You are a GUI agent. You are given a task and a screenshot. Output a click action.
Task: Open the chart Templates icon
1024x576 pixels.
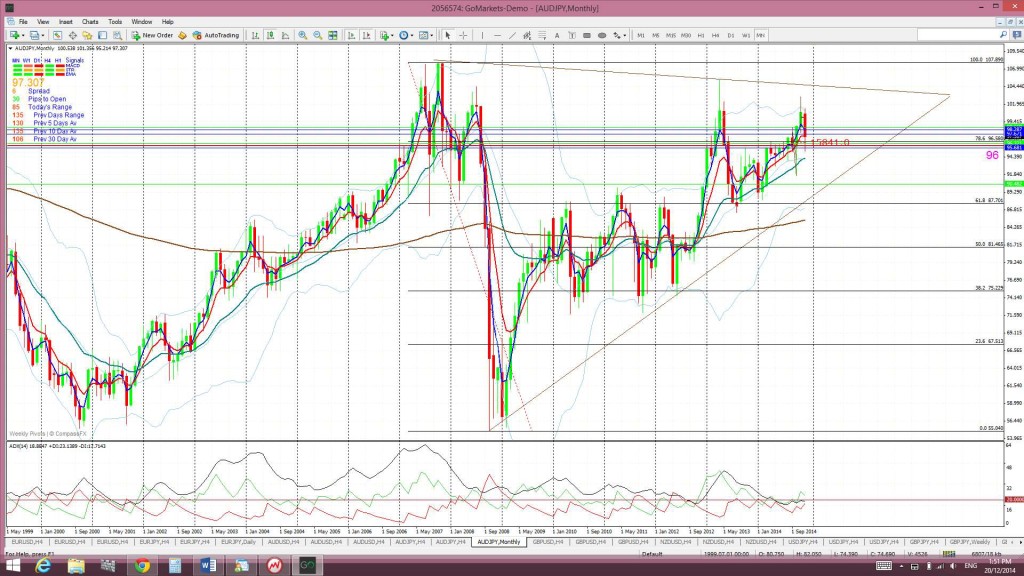tap(423, 35)
